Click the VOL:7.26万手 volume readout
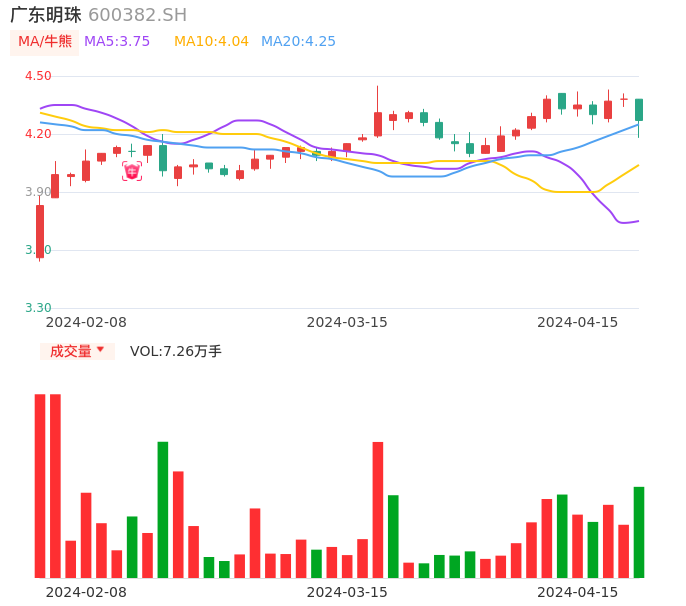Screen dimensions: 686x606 [176, 351]
